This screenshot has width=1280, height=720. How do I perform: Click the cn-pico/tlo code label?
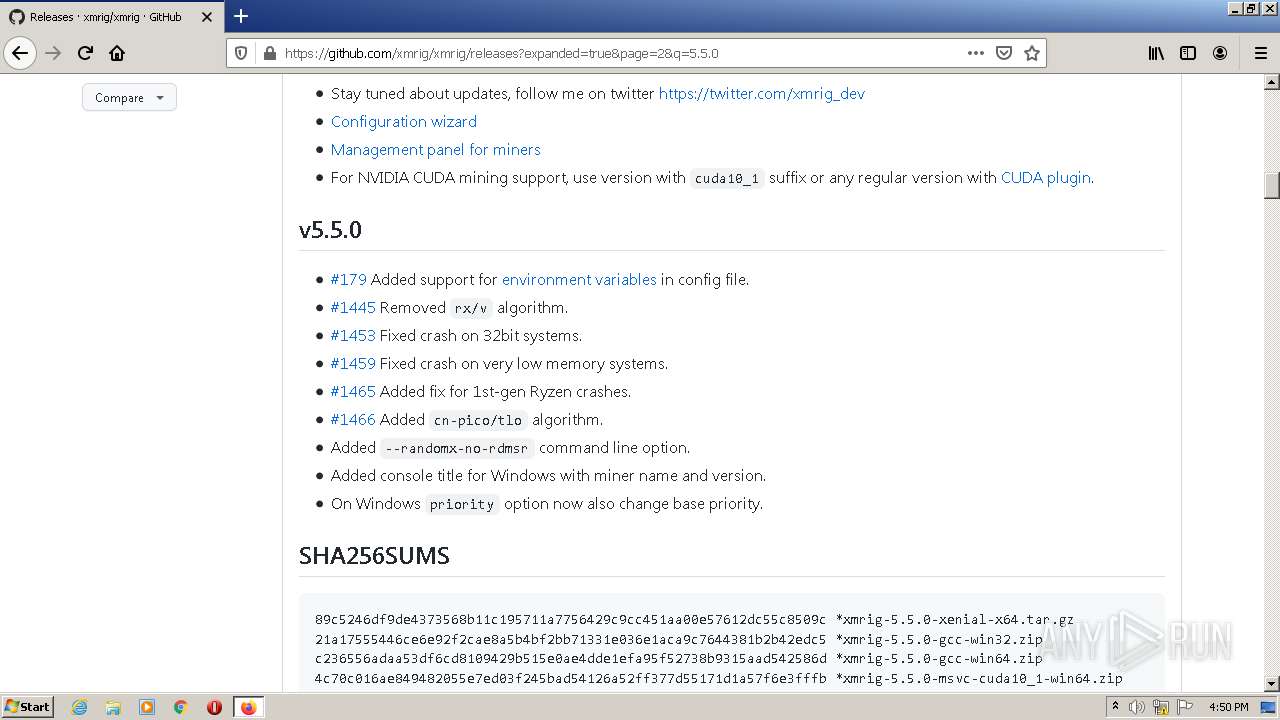pyautogui.click(x=478, y=420)
